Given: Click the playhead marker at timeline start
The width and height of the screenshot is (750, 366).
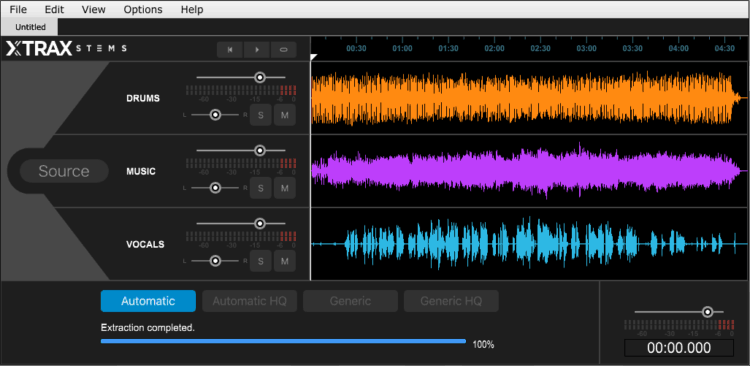Looking at the screenshot, I should [314, 57].
